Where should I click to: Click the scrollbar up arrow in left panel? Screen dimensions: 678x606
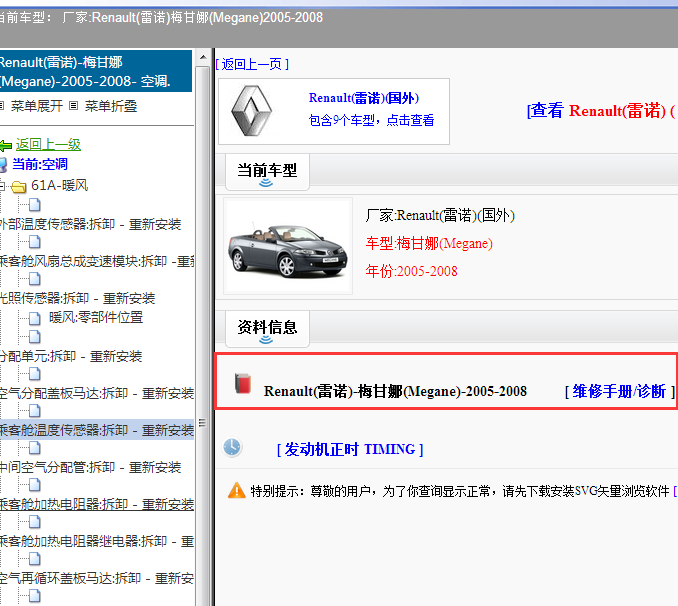(203, 58)
